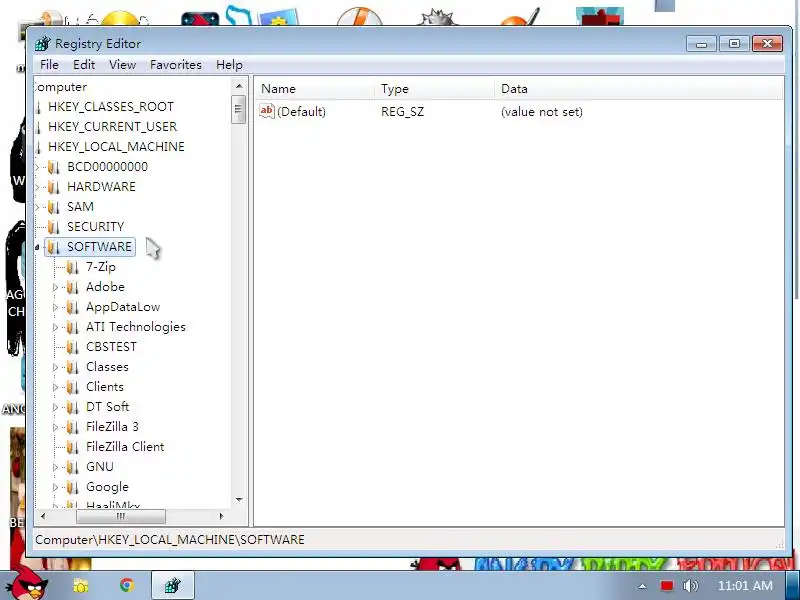This screenshot has height=600, width=800.
Task: Open Chrome from the taskbar
Action: (x=127, y=585)
